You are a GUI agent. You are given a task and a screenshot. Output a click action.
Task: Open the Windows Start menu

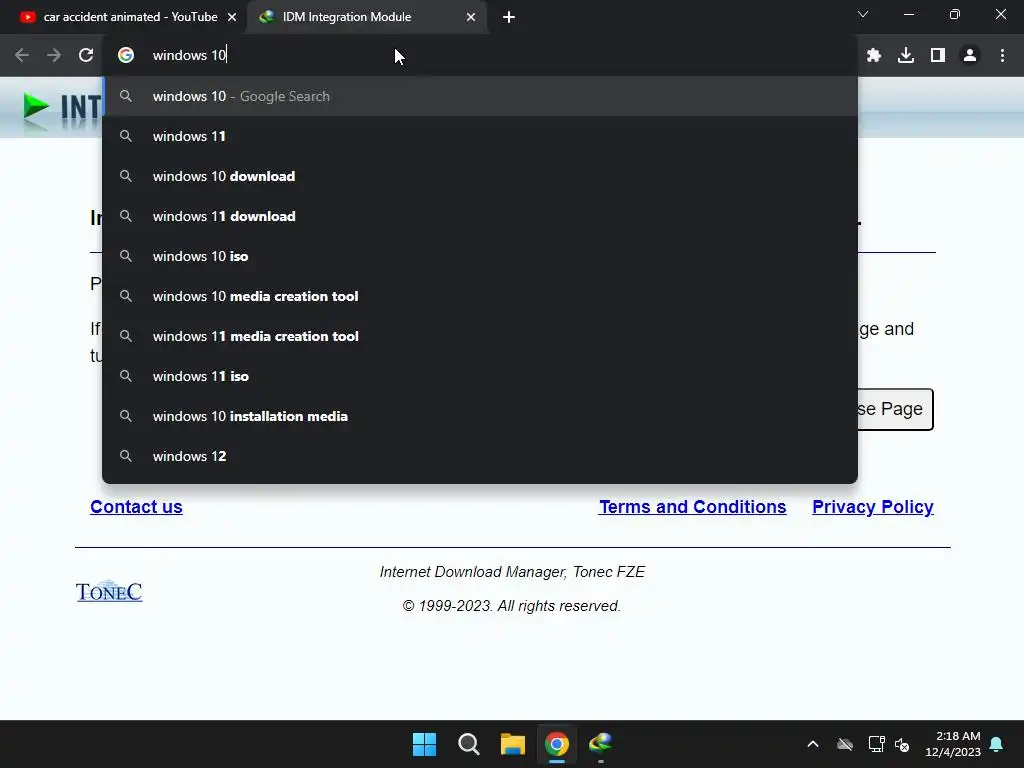pyautogui.click(x=424, y=744)
